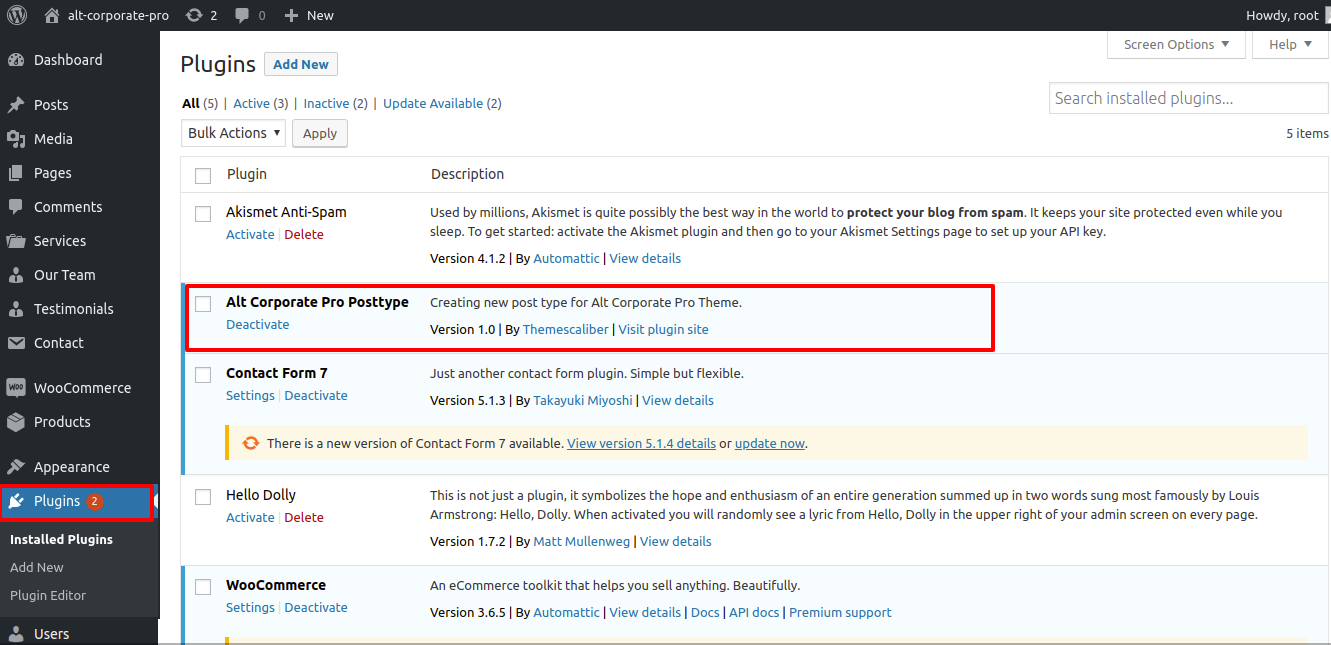The width and height of the screenshot is (1331, 645).
Task: Click update now for Contact Form 7
Action: (x=770, y=443)
